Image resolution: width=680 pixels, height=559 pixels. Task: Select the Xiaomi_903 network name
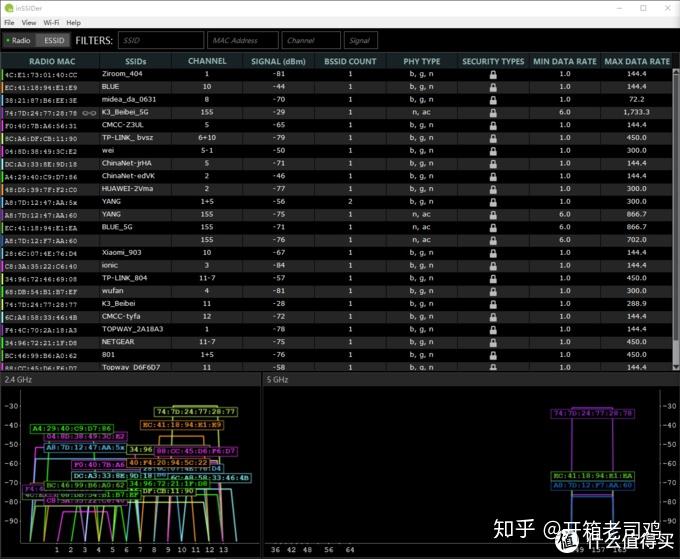121,252
